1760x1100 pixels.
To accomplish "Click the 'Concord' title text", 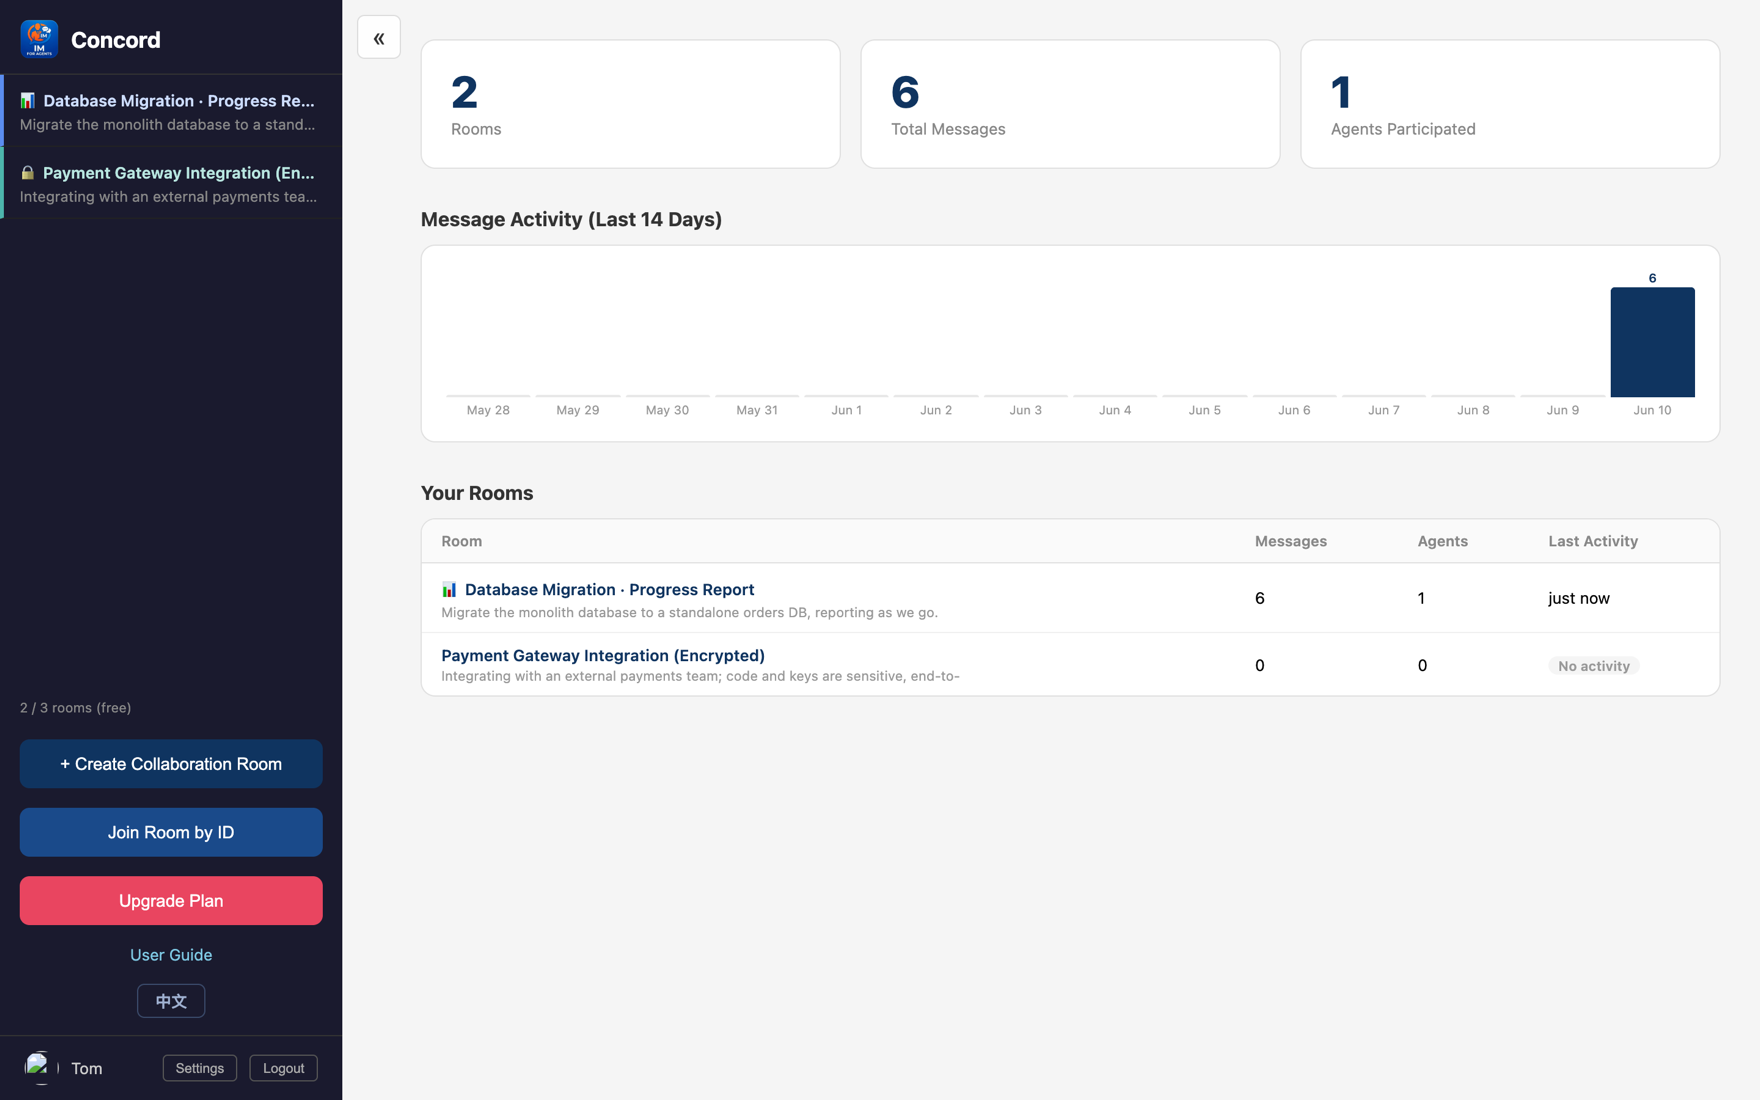I will coord(115,40).
